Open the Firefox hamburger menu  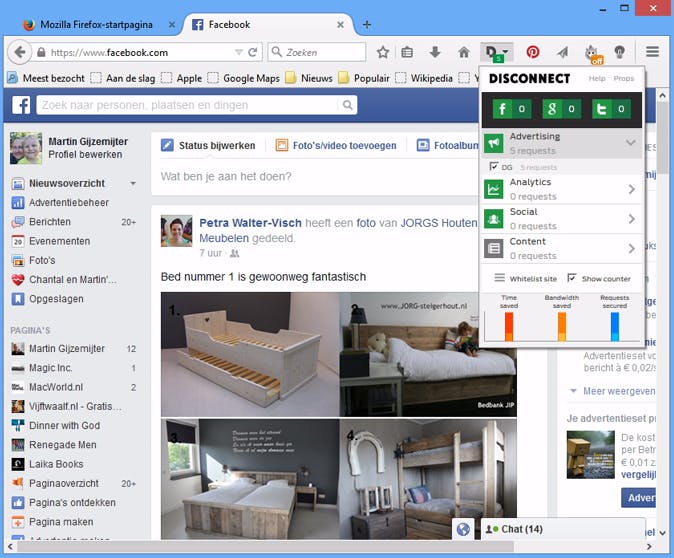(x=652, y=52)
